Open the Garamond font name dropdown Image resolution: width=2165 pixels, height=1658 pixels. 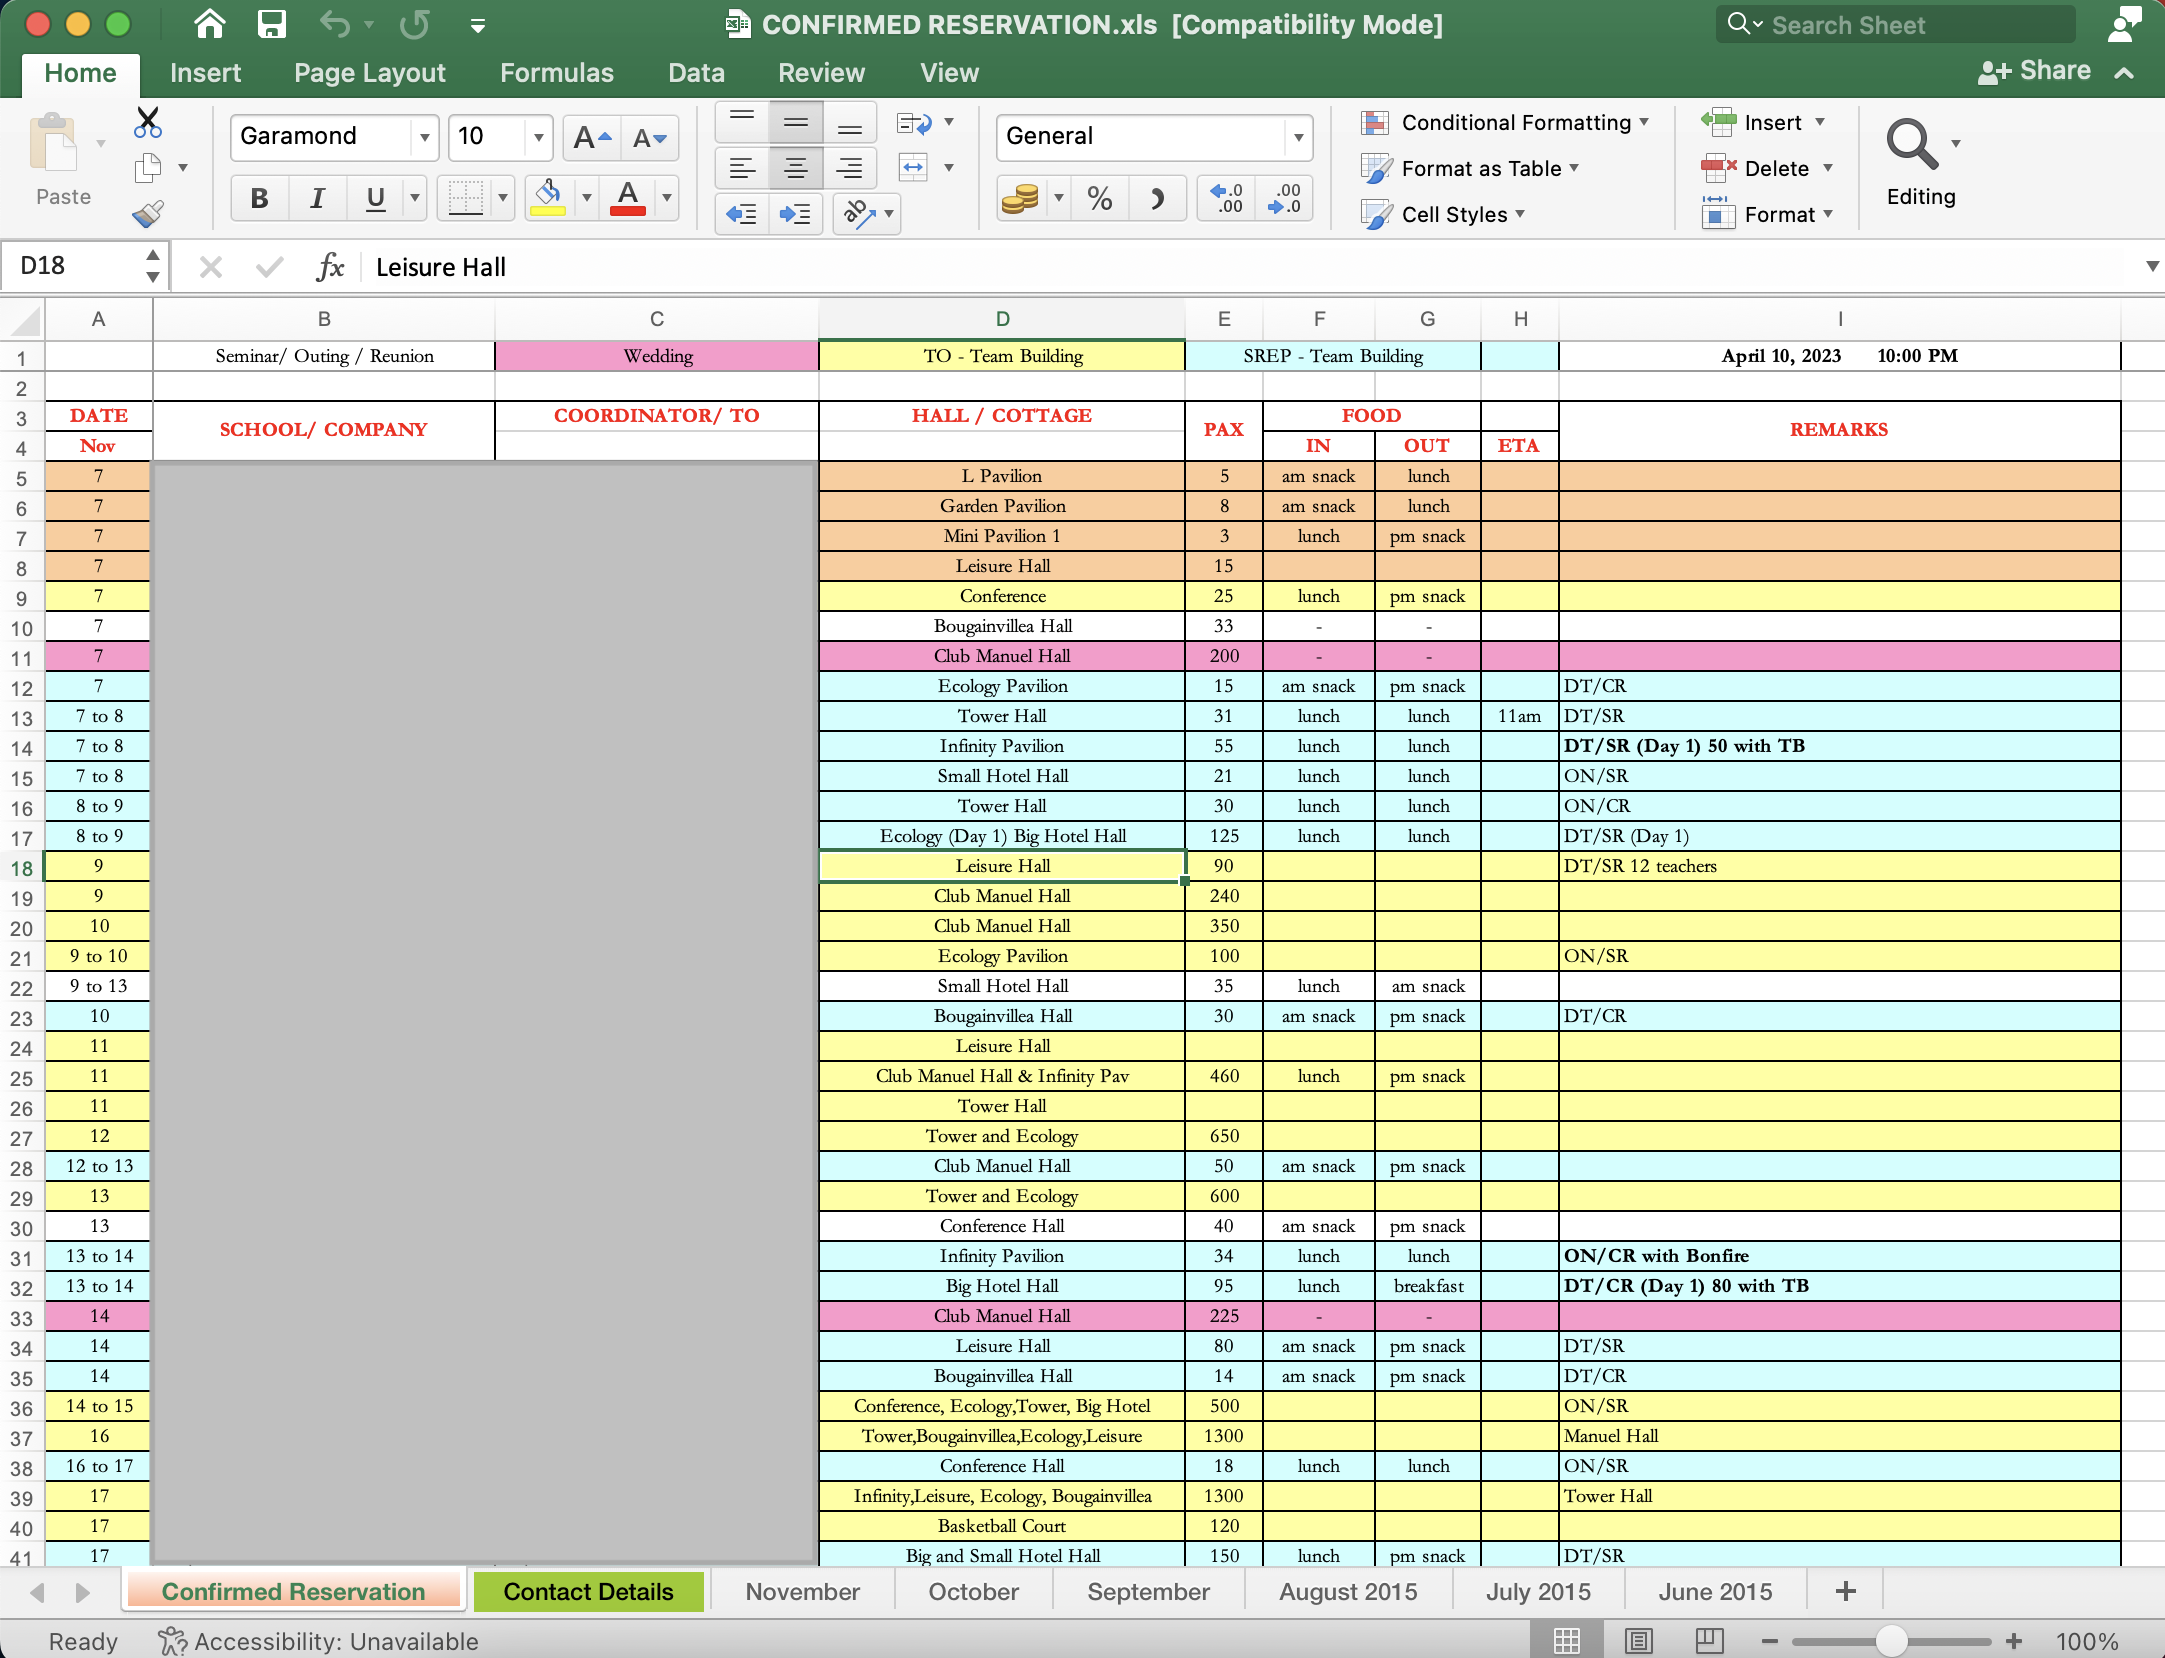click(424, 137)
